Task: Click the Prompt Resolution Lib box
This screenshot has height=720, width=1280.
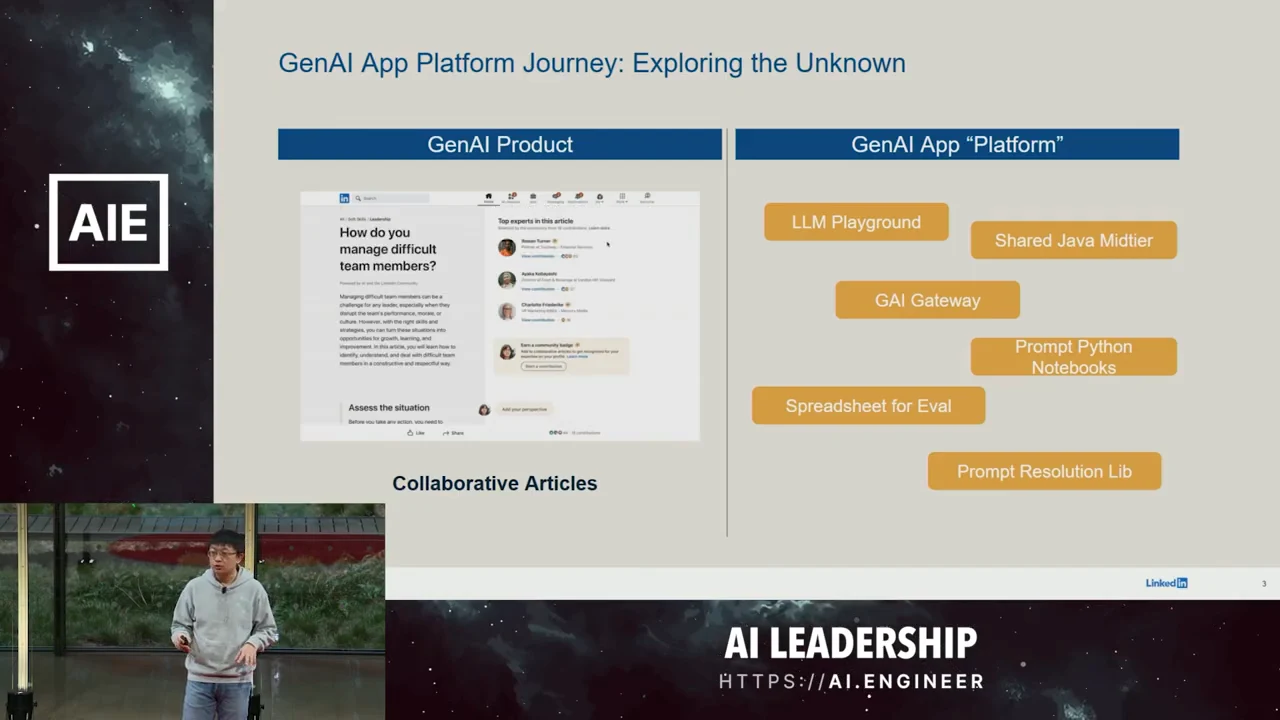Action: click(x=1044, y=471)
